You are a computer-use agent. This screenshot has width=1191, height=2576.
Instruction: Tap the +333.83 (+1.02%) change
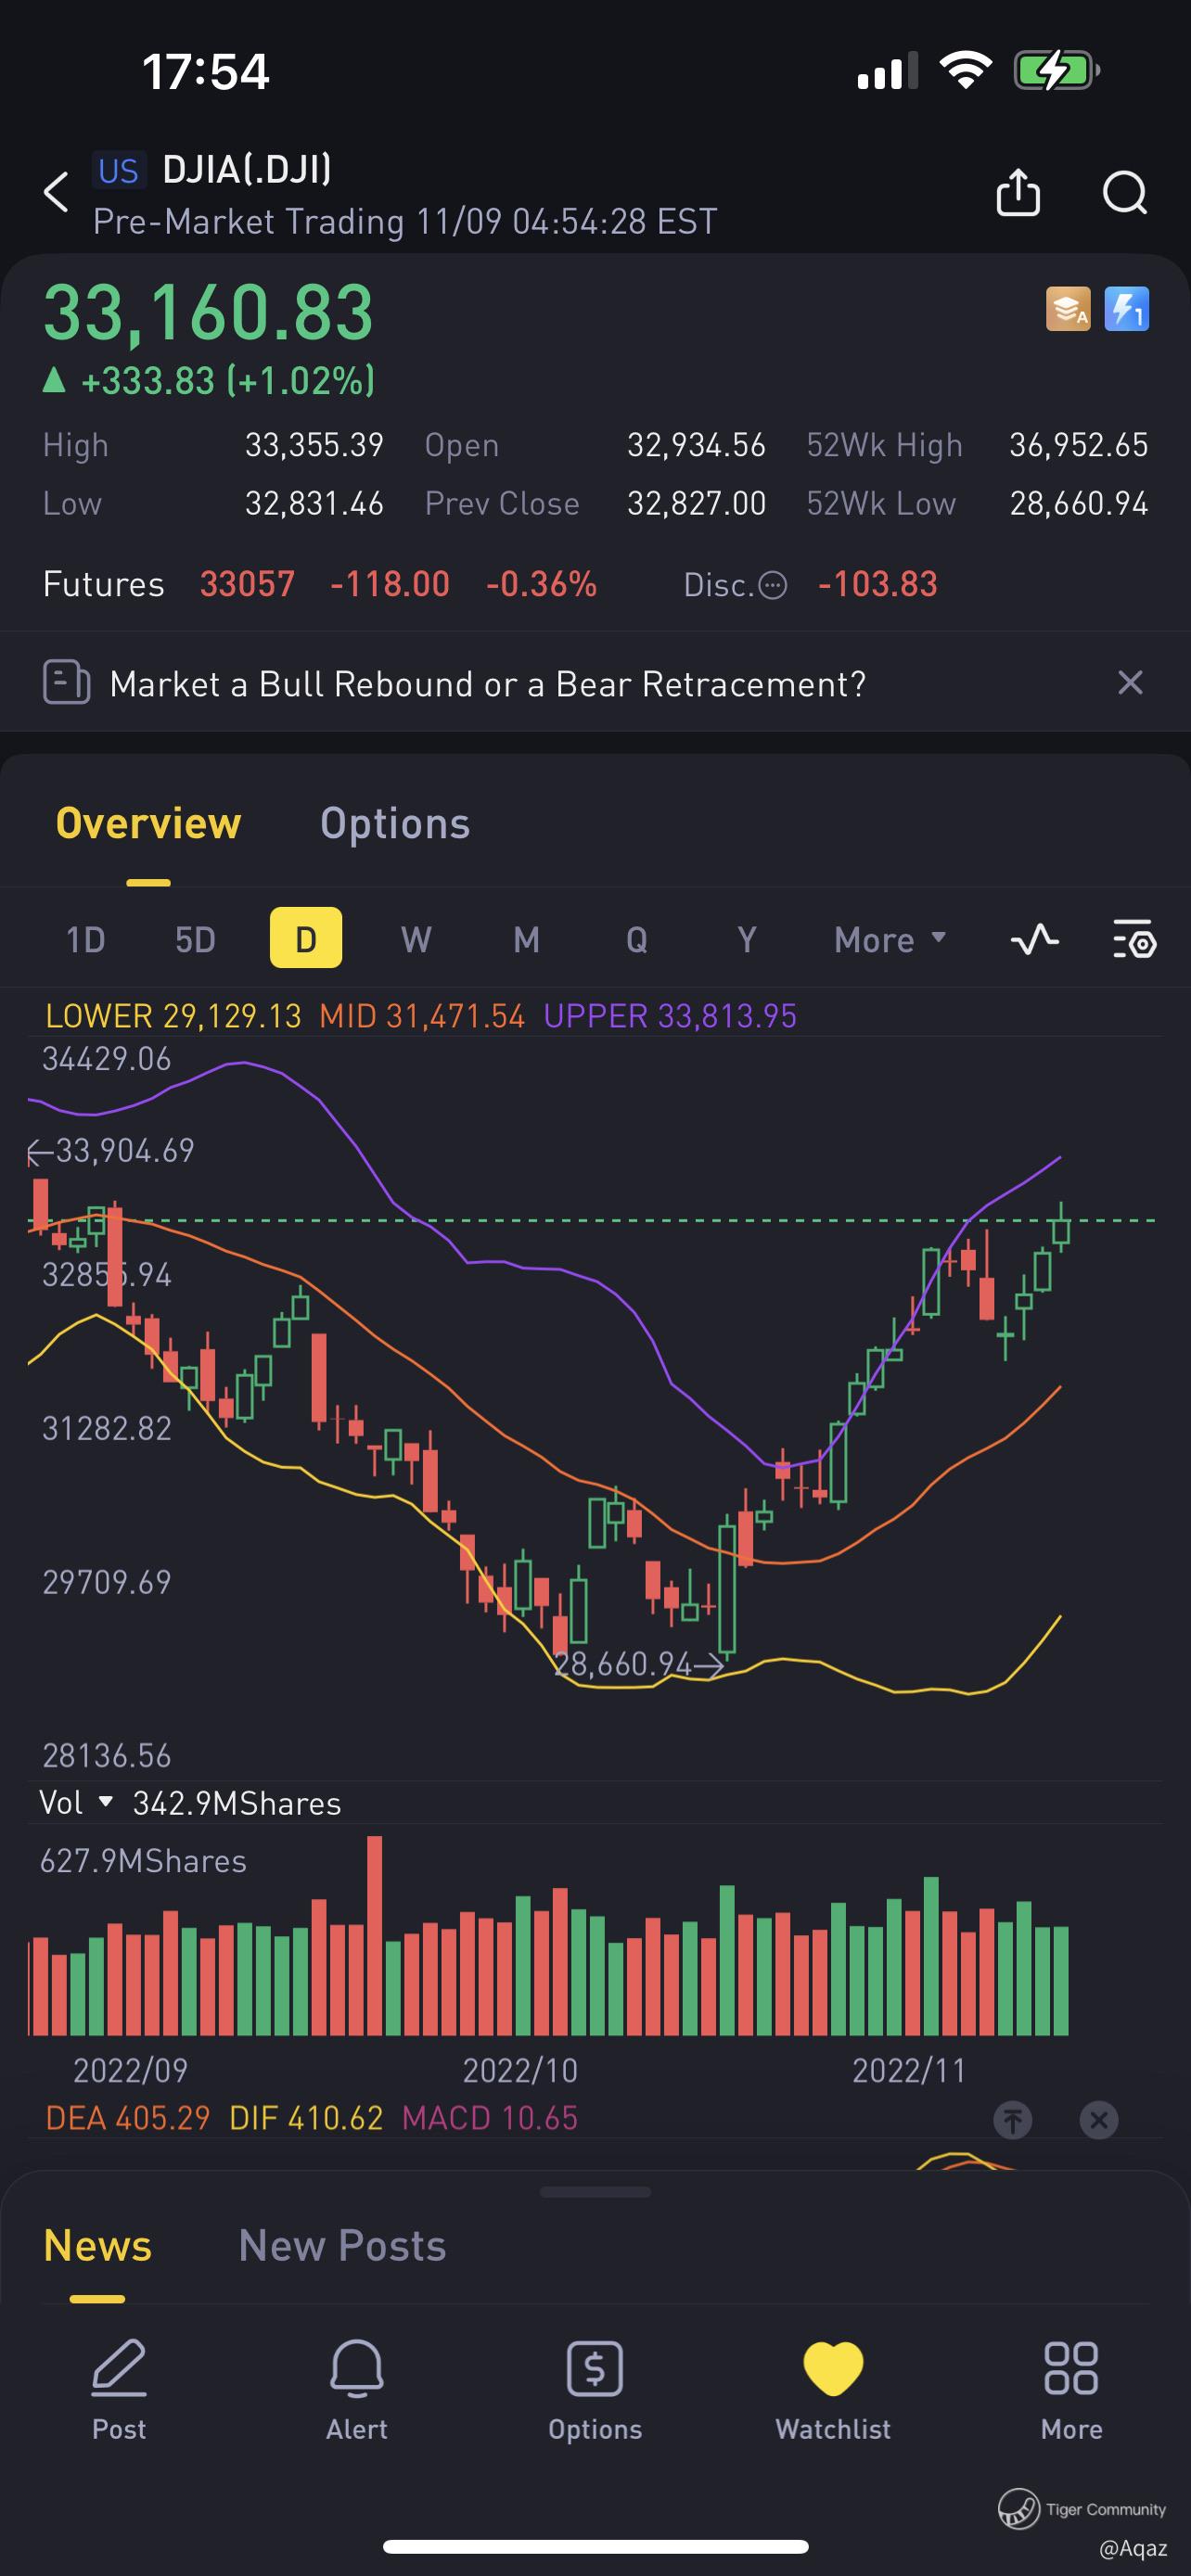208,381
